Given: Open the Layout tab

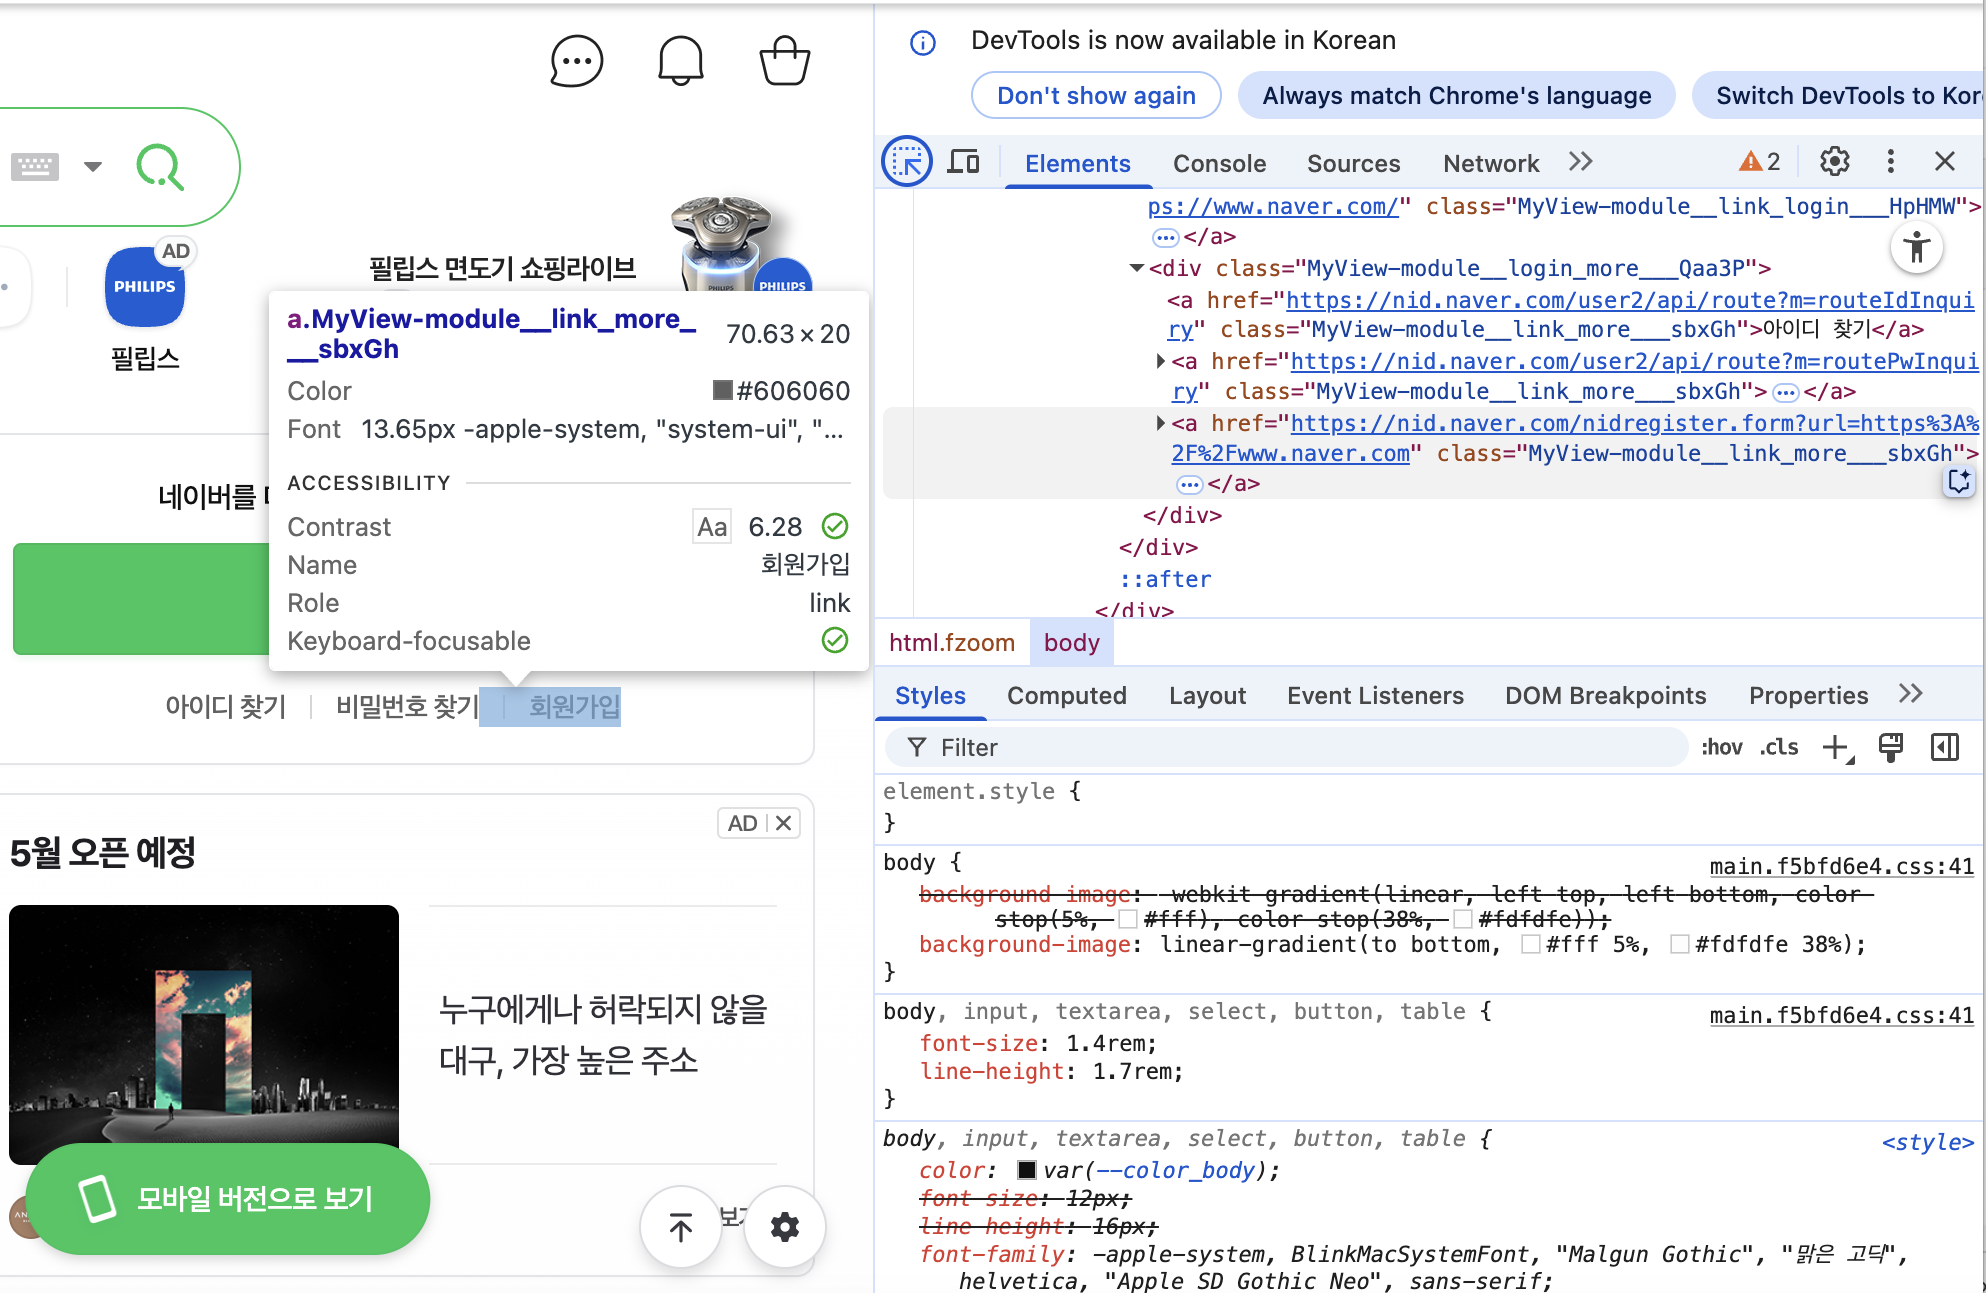Looking at the screenshot, I should click(1207, 696).
